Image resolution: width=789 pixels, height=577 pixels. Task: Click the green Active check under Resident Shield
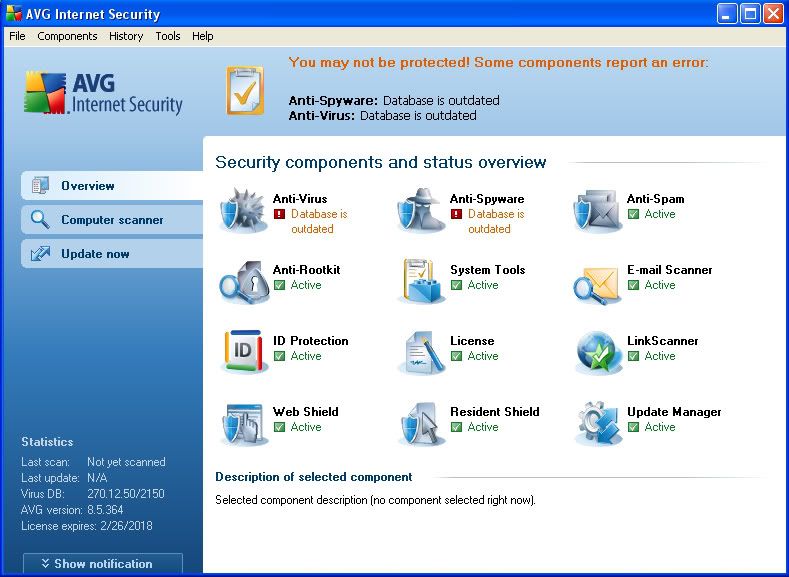456,427
